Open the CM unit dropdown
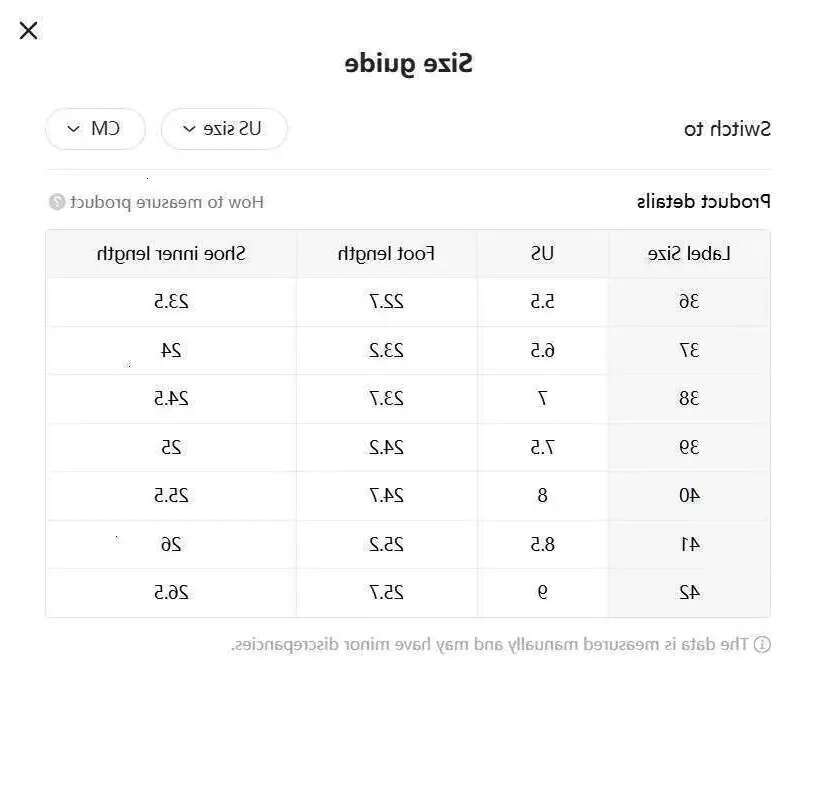The width and height of the screenshot is (819, 795). tap(95, 129)
